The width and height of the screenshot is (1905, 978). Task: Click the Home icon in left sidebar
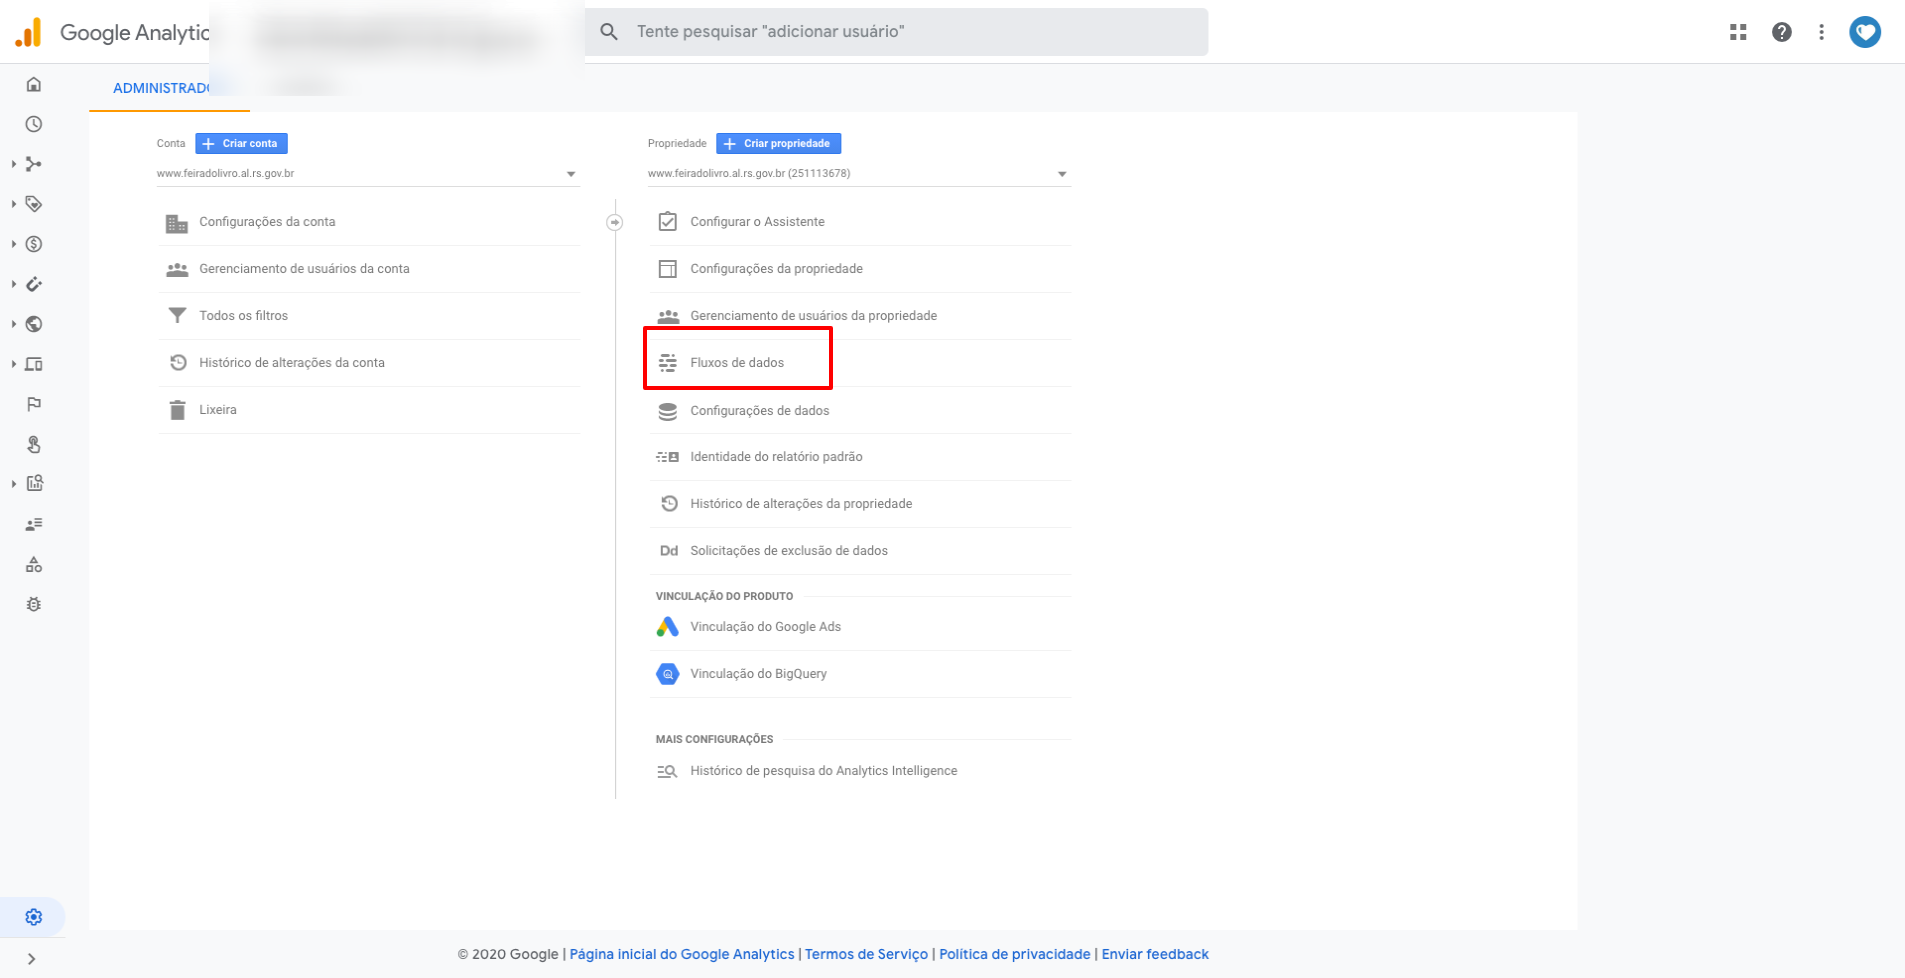34,84
